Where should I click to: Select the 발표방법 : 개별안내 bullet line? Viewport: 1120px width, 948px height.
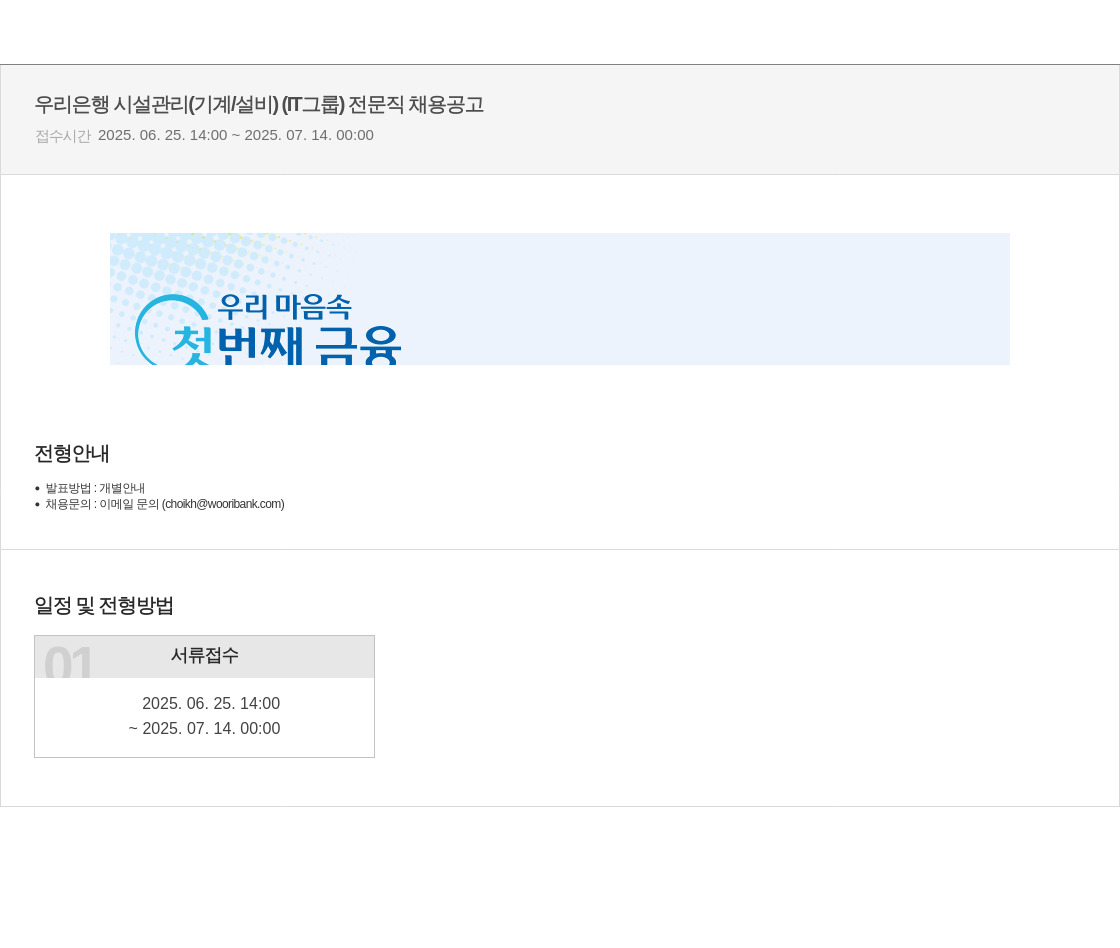95,488
